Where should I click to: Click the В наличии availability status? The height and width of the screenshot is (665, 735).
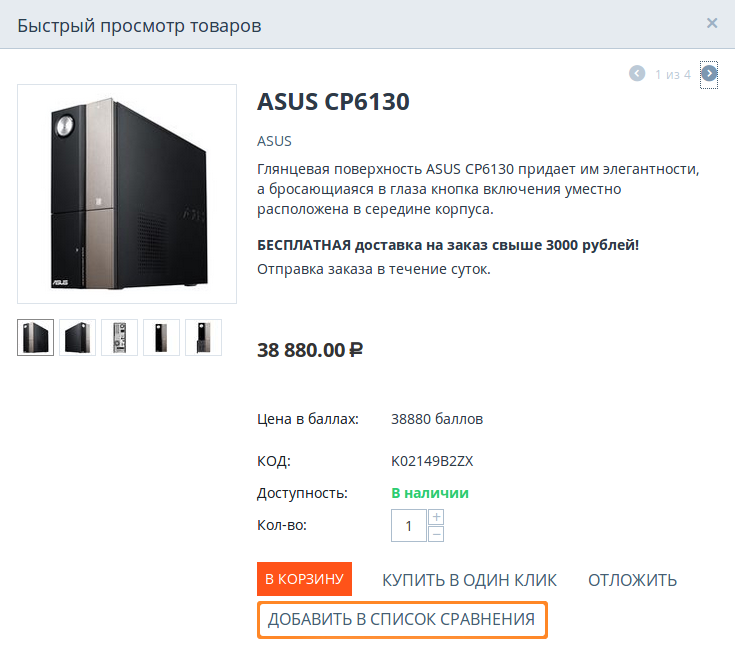pos(429,493)
